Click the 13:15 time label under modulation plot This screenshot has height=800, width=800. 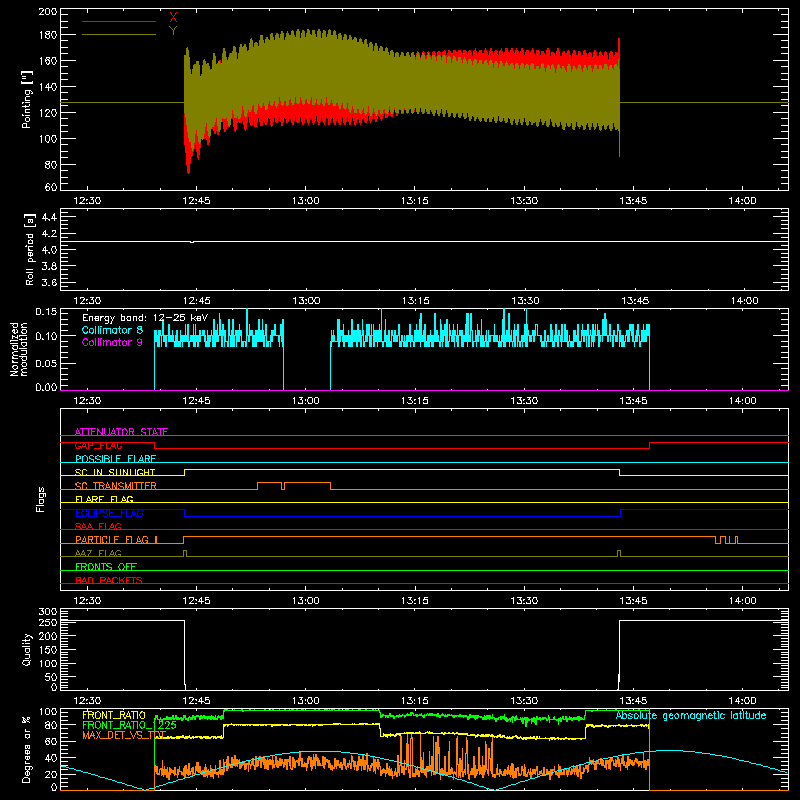[415, 401]
